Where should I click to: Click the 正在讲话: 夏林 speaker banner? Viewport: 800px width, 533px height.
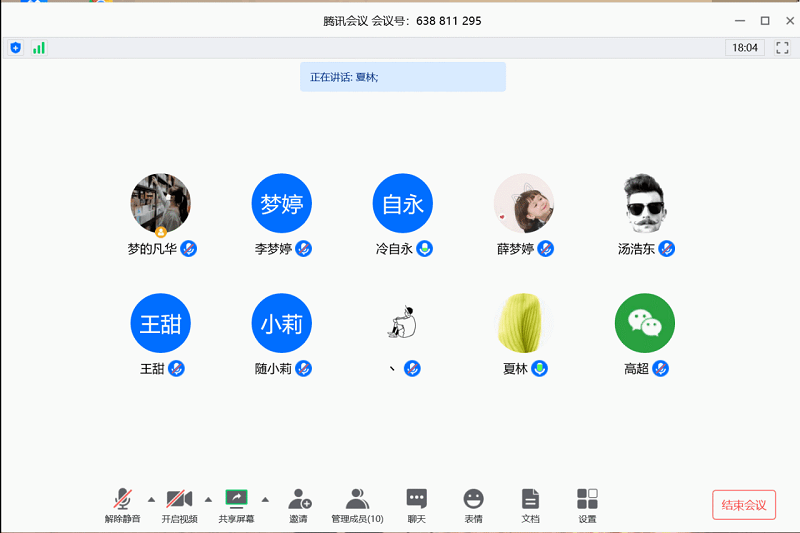tap(403, 77)
